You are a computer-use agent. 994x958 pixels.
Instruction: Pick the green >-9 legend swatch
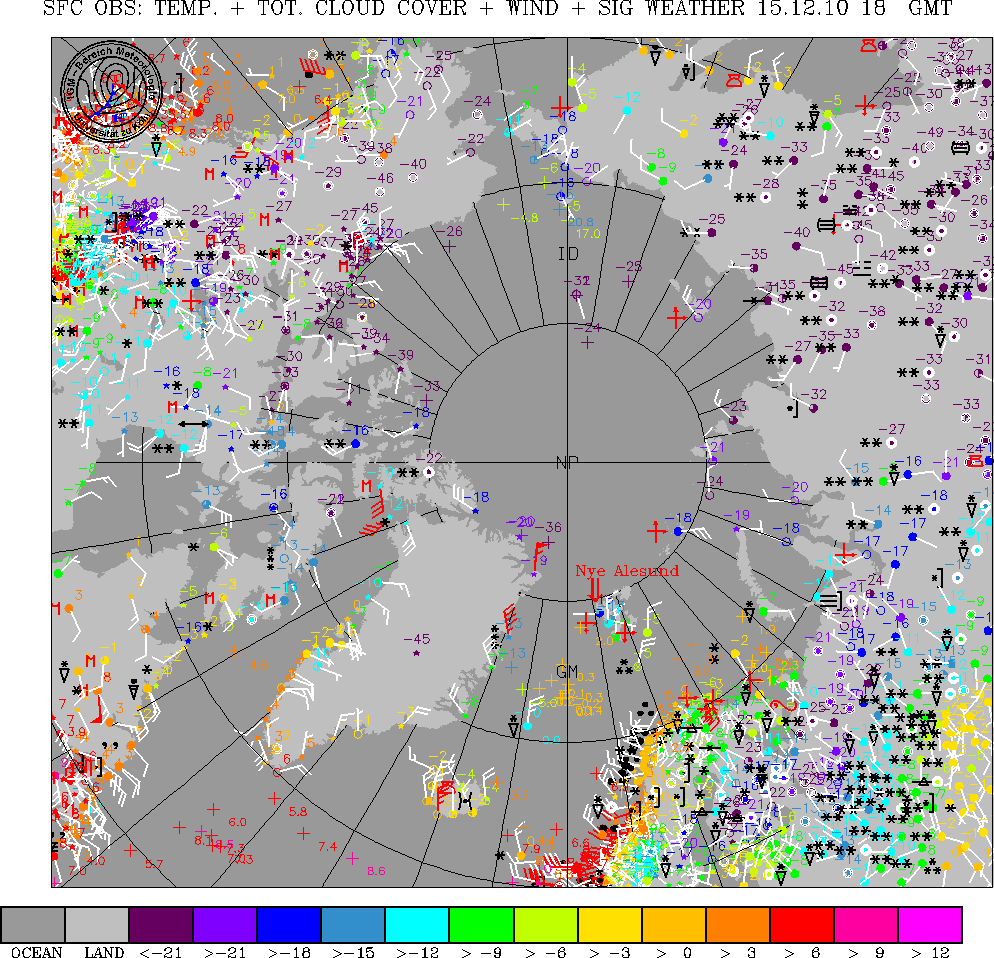(x=481, y=924)
